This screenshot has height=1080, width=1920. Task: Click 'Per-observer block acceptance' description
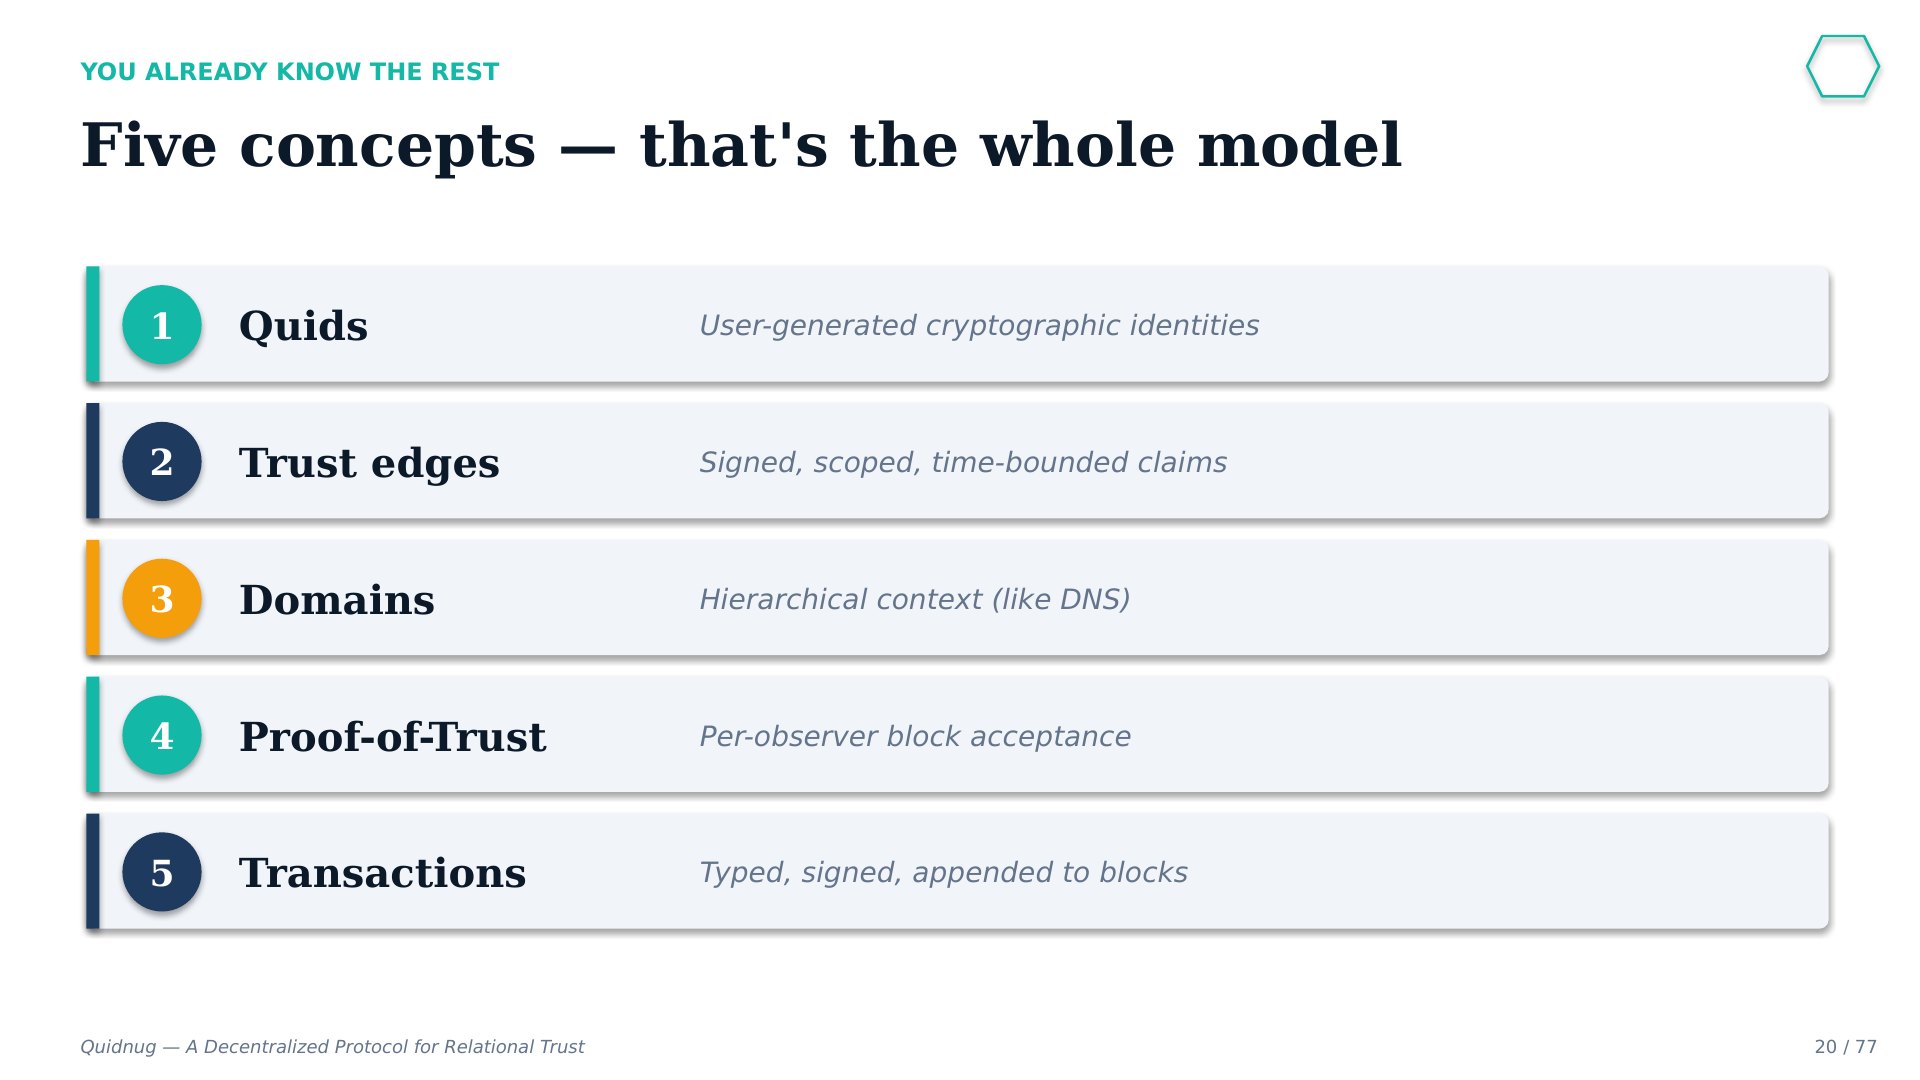pos(915,737)
